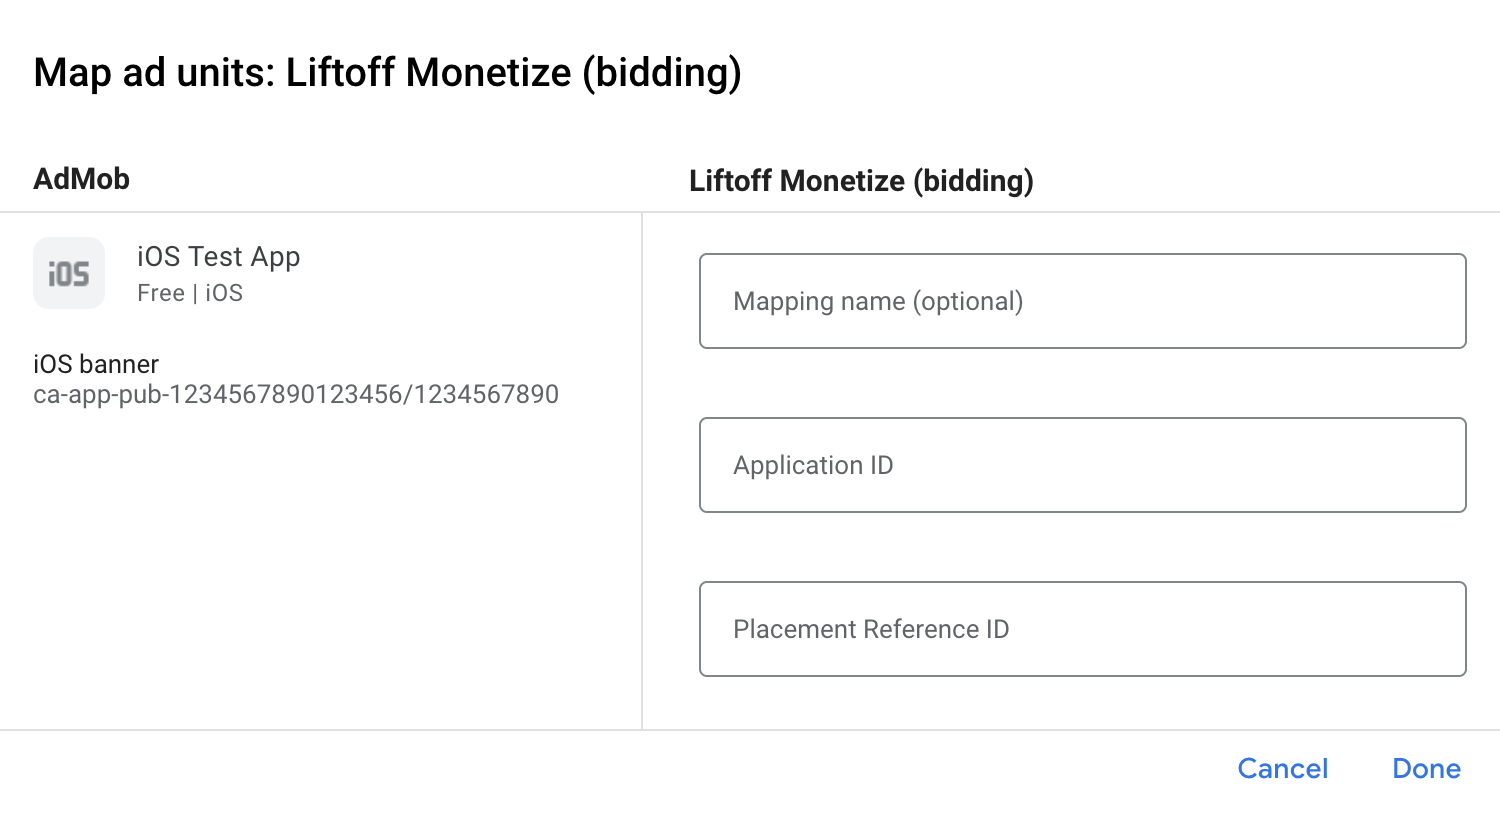Image resolution: width=1500 pixels, height=838 pixels.
Task: Click the "iOS" platform label in app subtitle
Action: coord(224,293)
